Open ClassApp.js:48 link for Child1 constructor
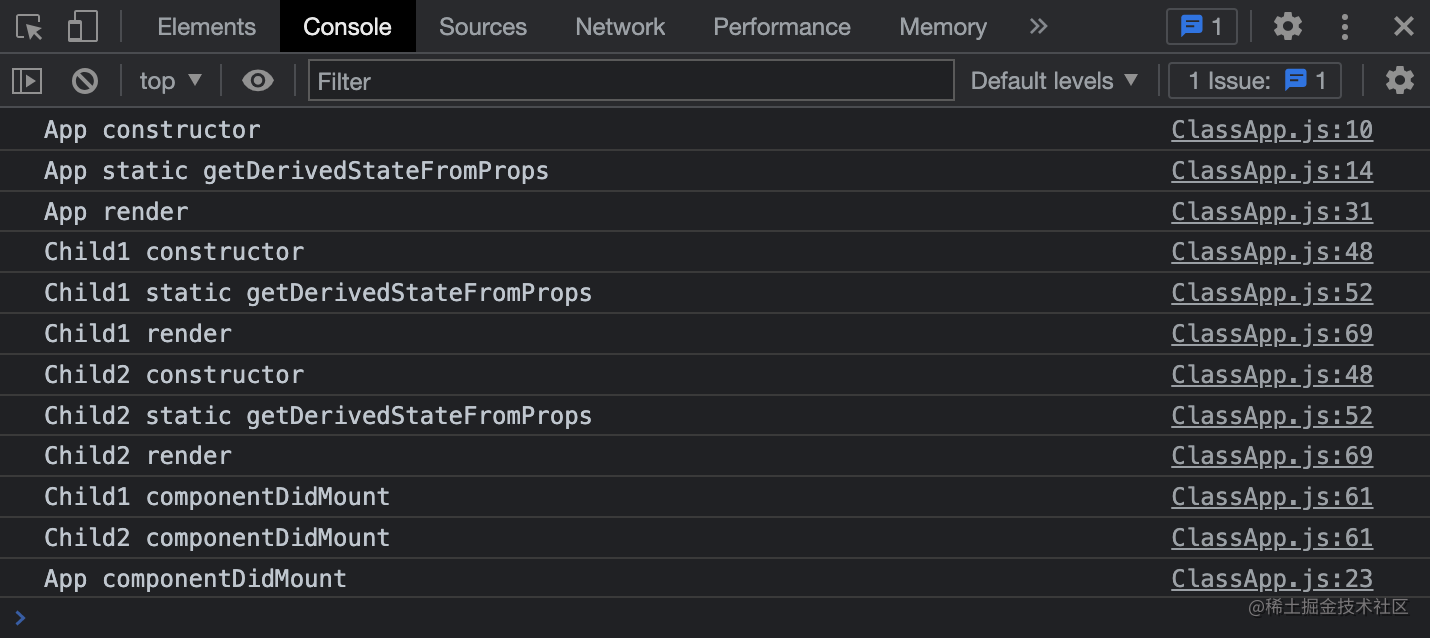The width and height of the screenshot is (1430, 638). (1272, 252)
